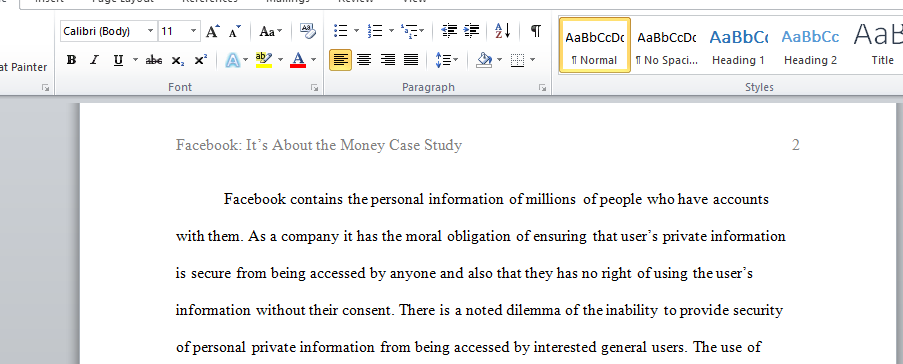This screenshot has width=903, height=364.
Task: Show paragraph marks with pilcrow icon
Action: (x=536, y=31)
